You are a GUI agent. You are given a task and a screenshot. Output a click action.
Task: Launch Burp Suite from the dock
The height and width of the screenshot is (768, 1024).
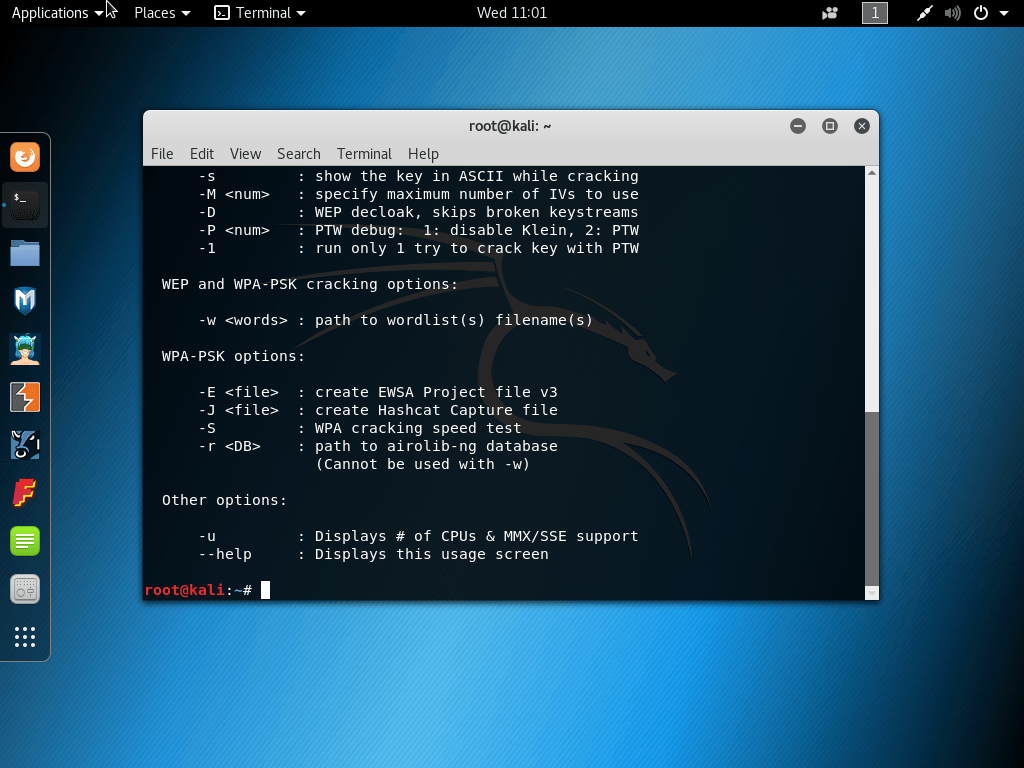25,397
